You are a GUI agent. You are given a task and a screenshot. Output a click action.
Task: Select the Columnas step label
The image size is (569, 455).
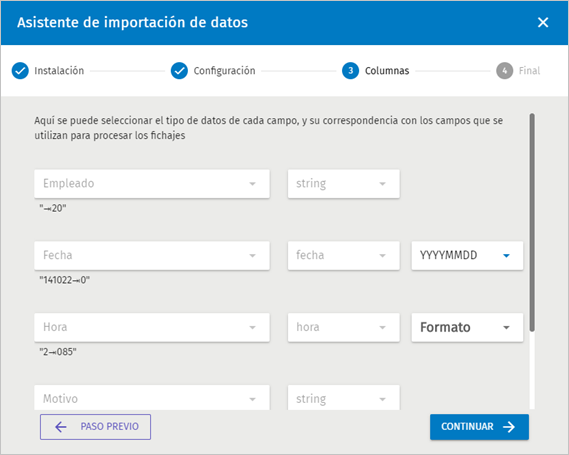click(x=387, y=71)
